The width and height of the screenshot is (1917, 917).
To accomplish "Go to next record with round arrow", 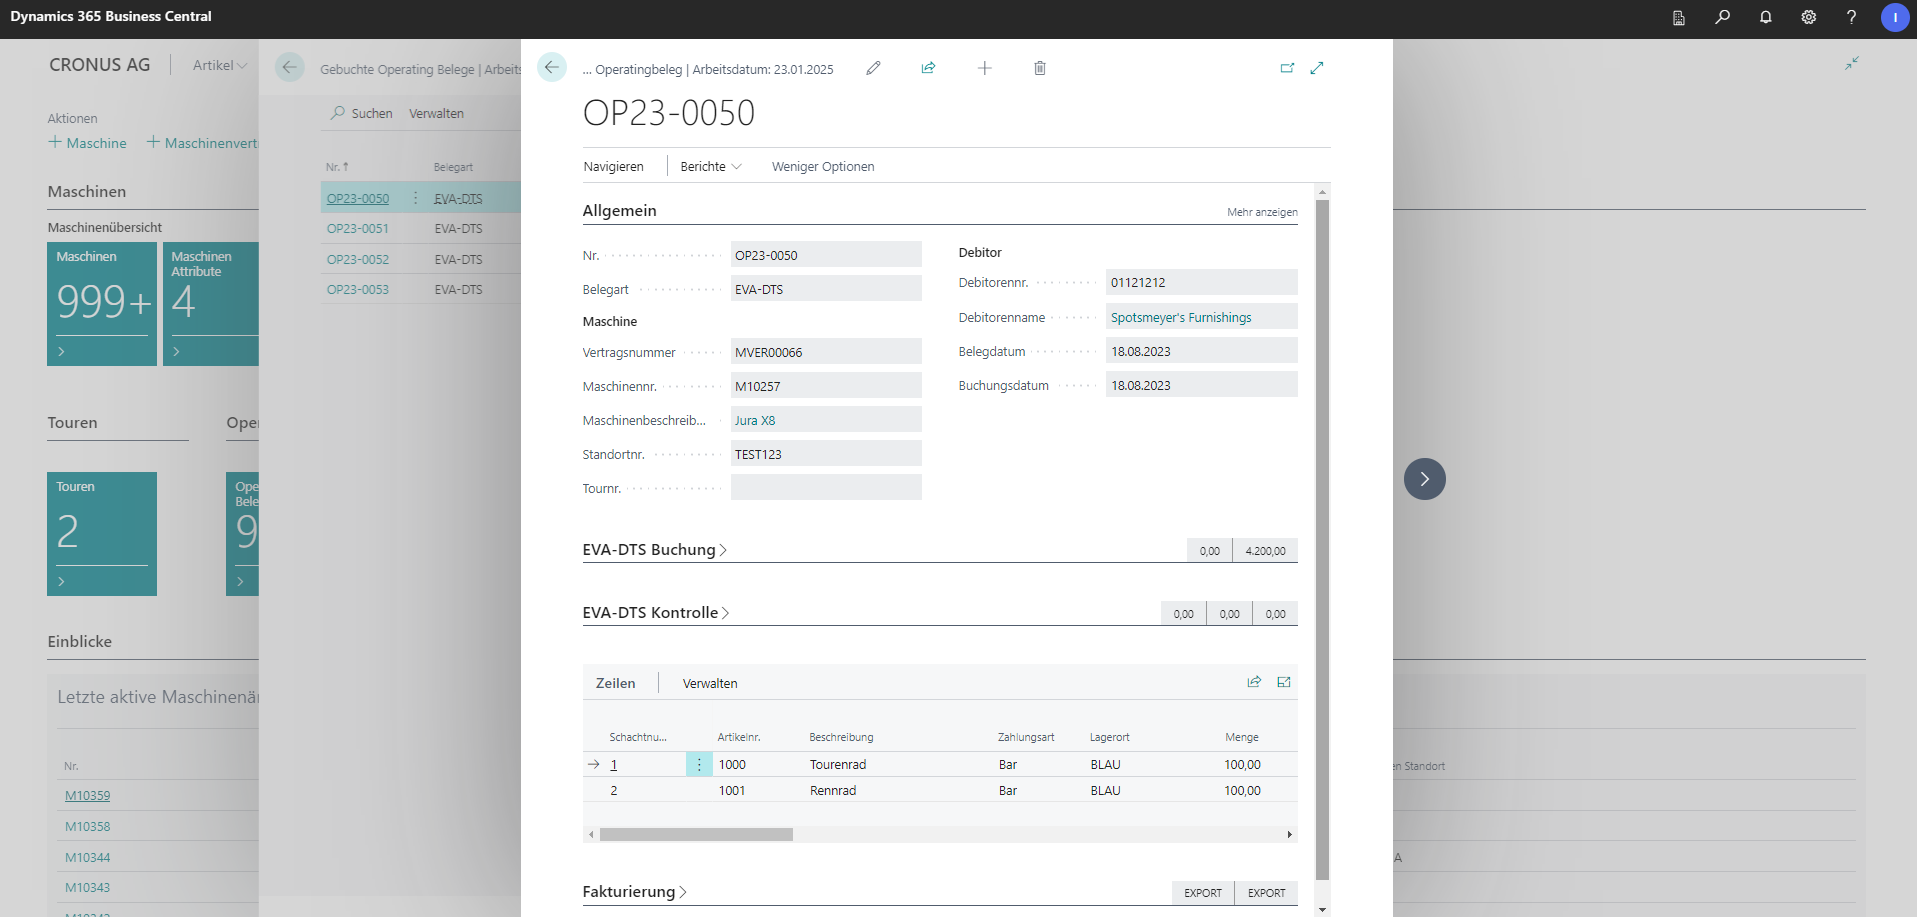I will click(1424, 479).
